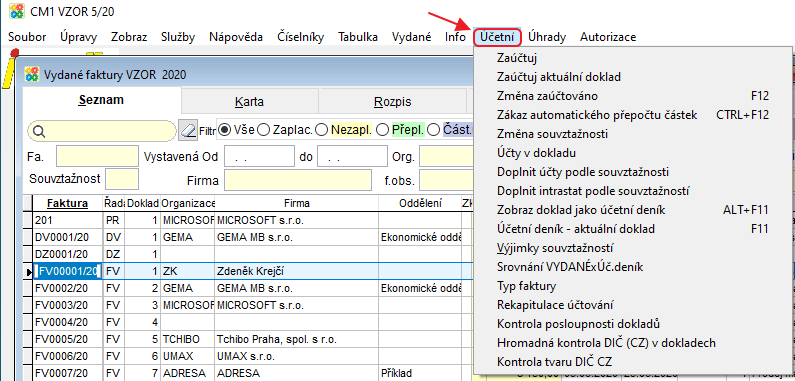Click the Oddělení column header
This screenshot has width=795, height=381.
[420, 203]
